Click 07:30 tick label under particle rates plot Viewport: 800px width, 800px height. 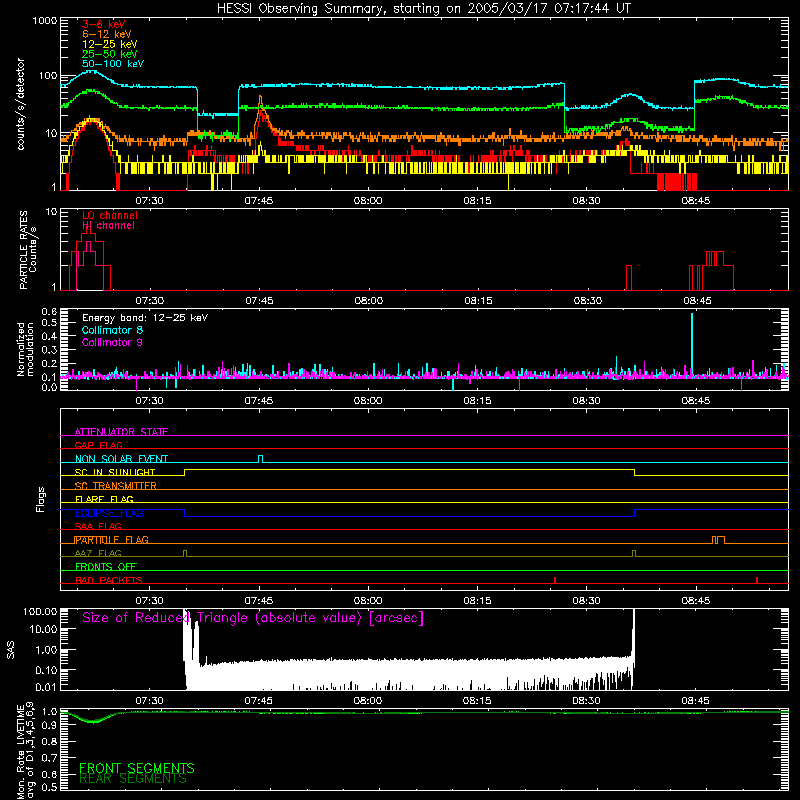pos(149,301)
